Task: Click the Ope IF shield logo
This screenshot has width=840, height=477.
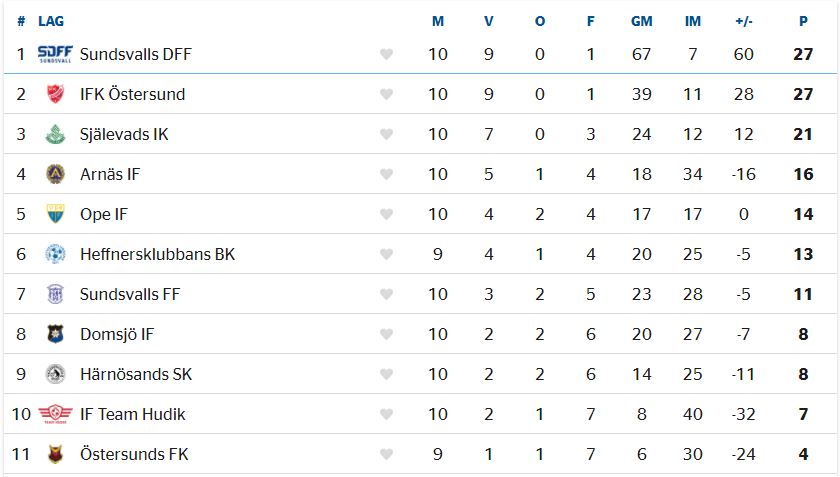Action: (x=55, y=214)
